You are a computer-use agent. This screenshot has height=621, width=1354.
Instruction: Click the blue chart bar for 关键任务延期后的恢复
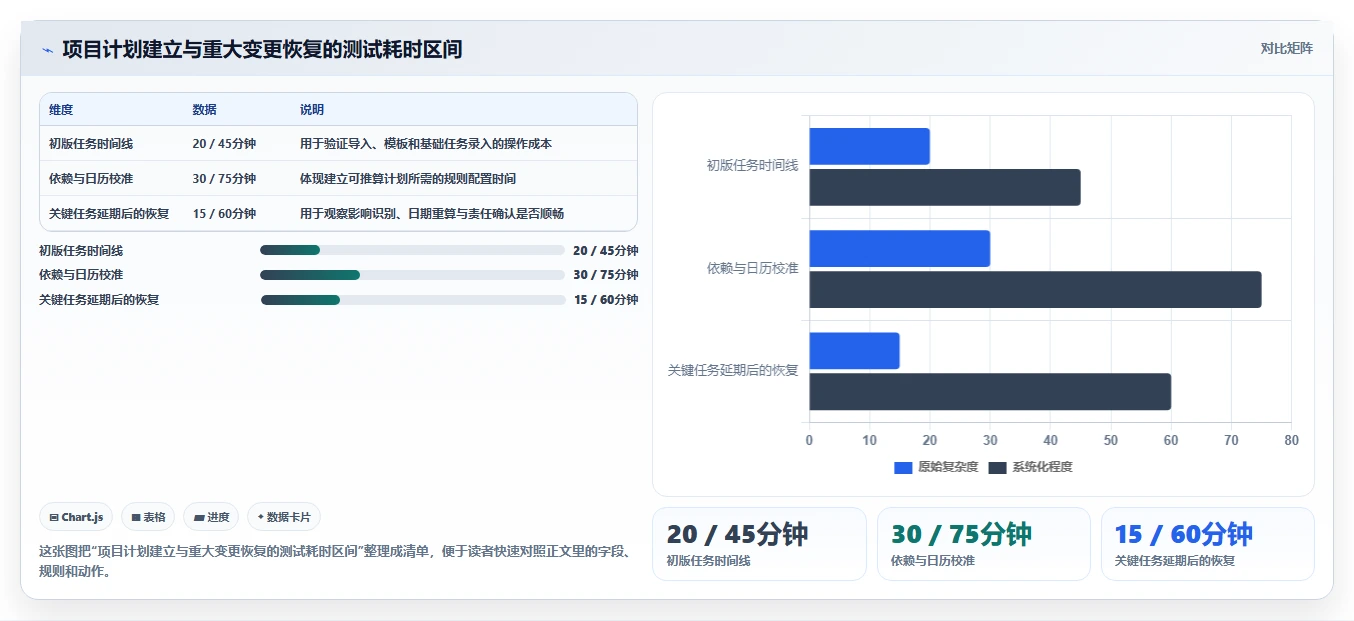pos(854,350)
